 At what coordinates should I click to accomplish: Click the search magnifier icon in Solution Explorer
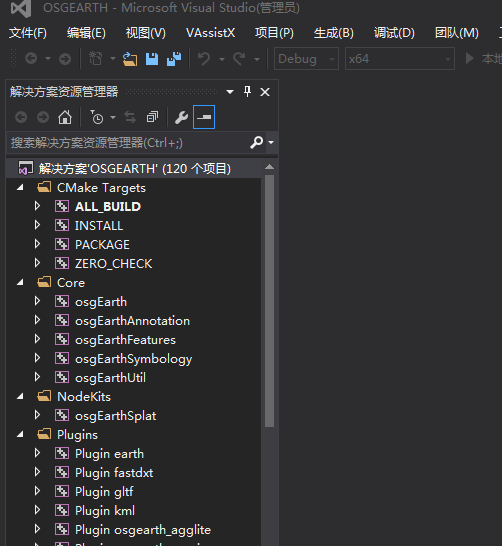(257, 142)
